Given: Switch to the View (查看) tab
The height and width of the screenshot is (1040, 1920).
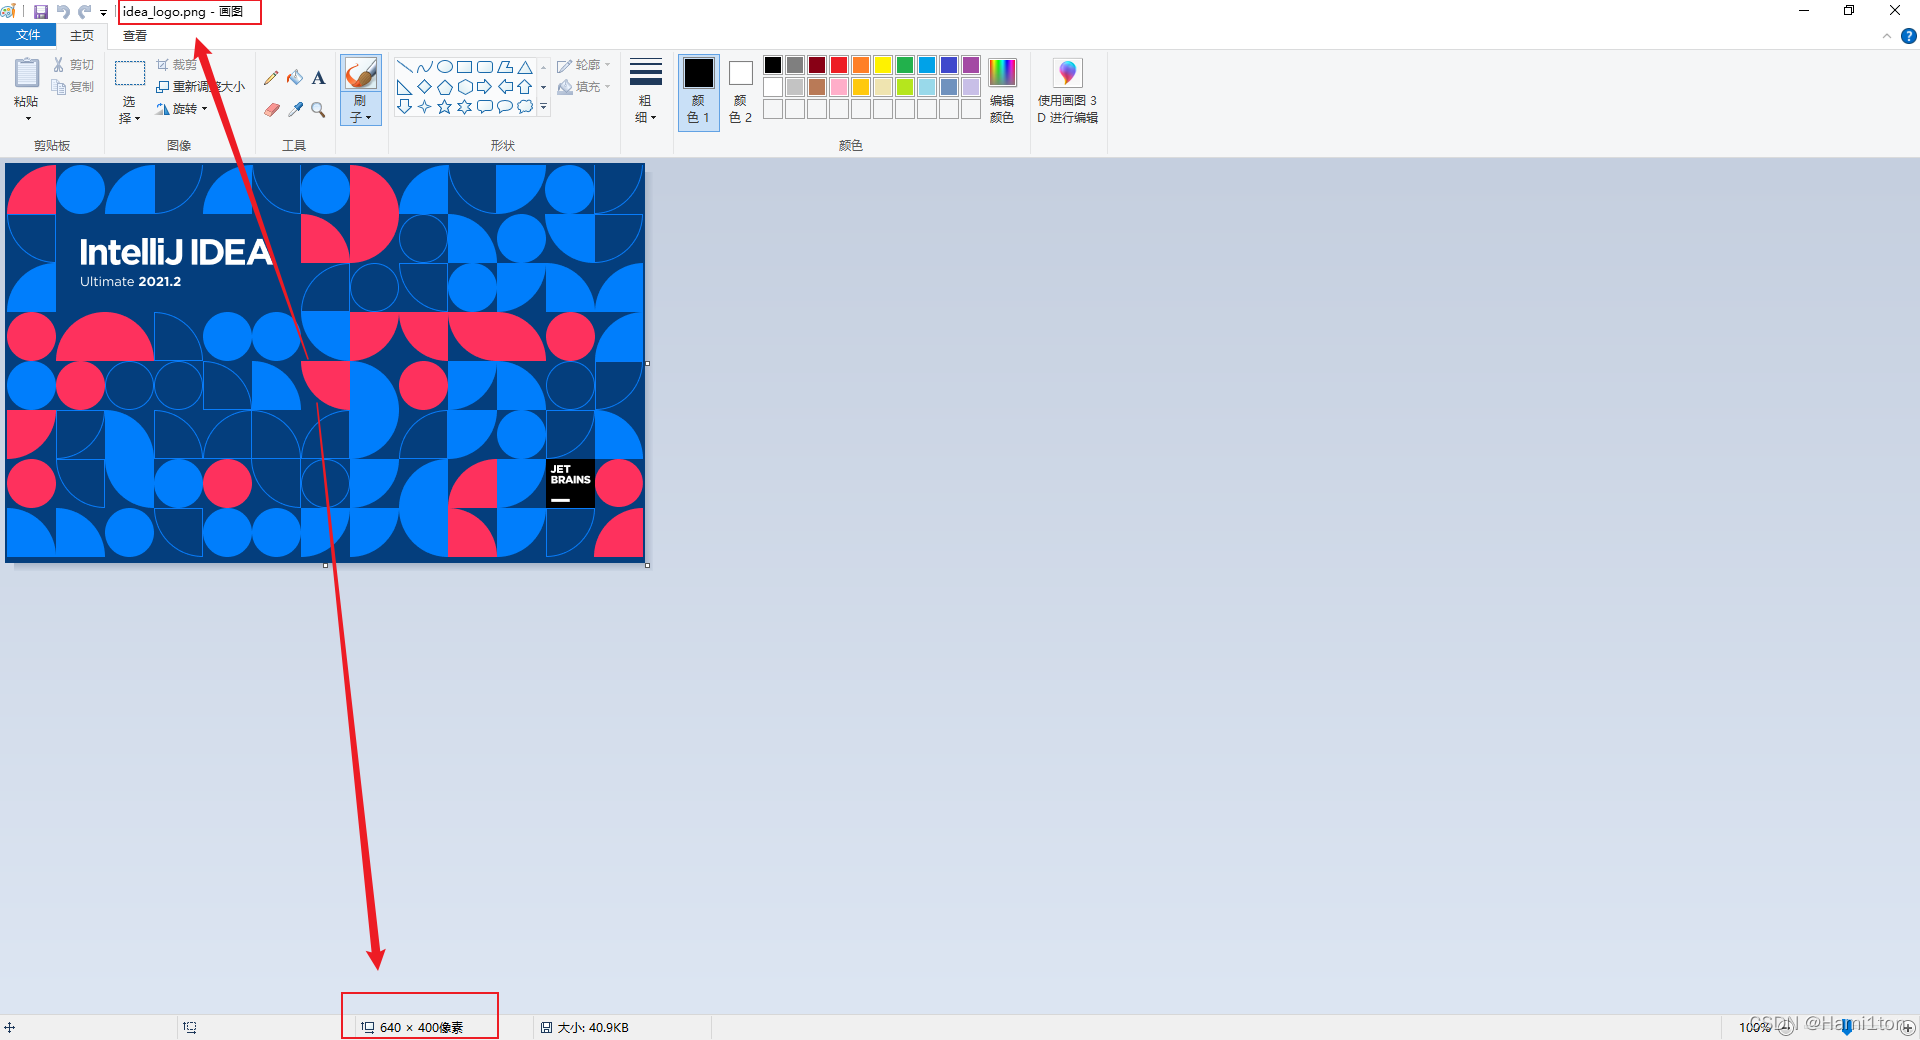Looking at the screenshot, I should 135,36.
